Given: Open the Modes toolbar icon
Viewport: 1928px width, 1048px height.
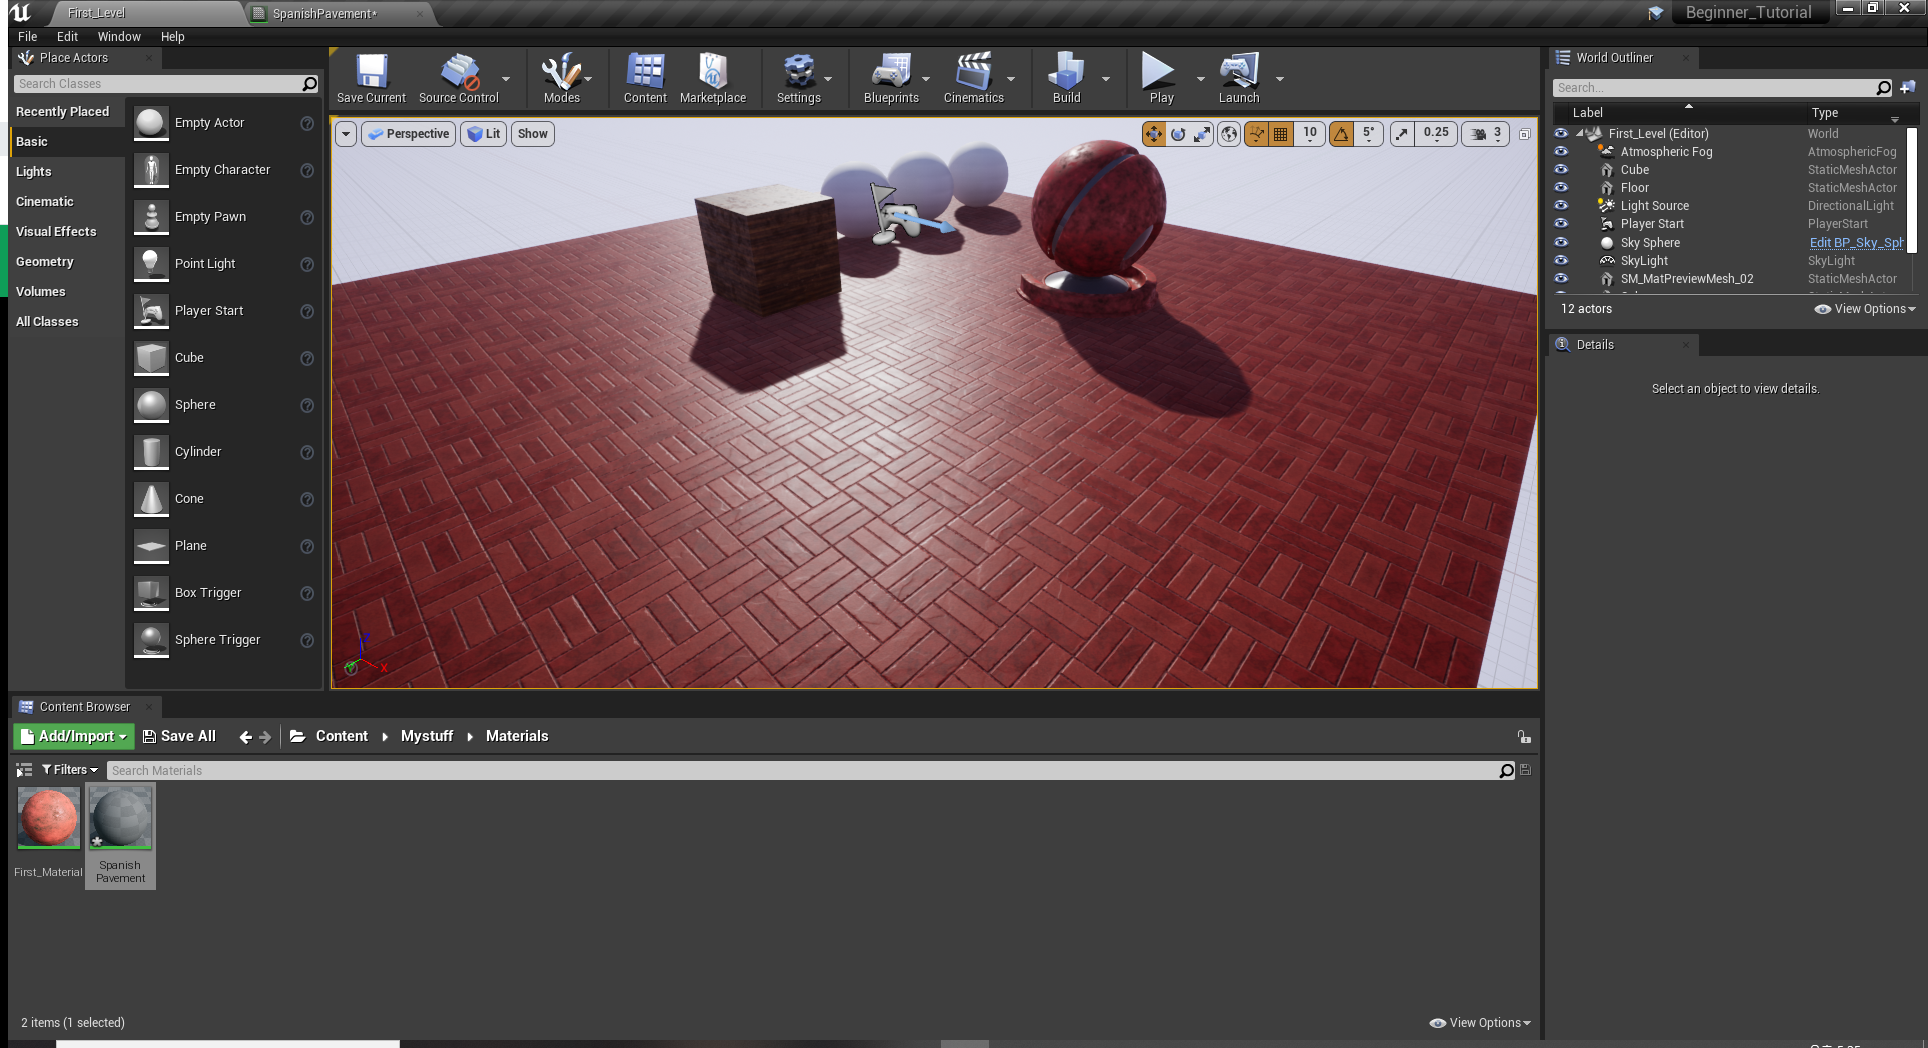Looking at the screenshot, I should tap(561, 78).
